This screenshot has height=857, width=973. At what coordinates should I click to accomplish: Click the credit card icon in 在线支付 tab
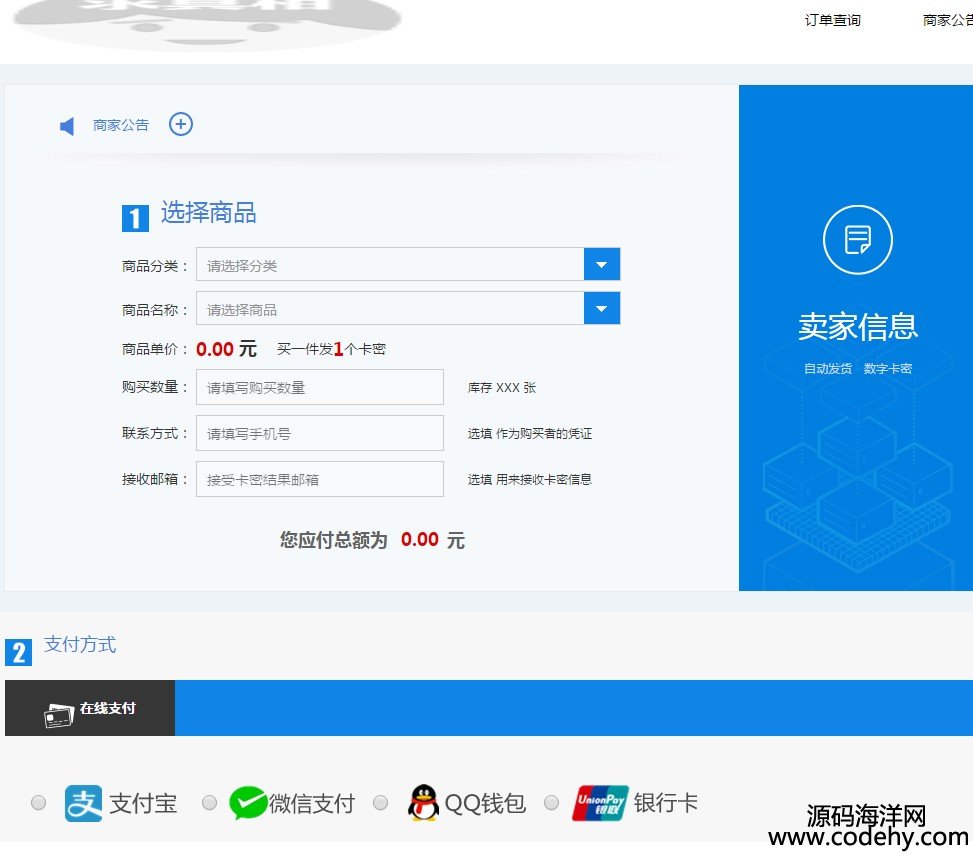point(59,715)
